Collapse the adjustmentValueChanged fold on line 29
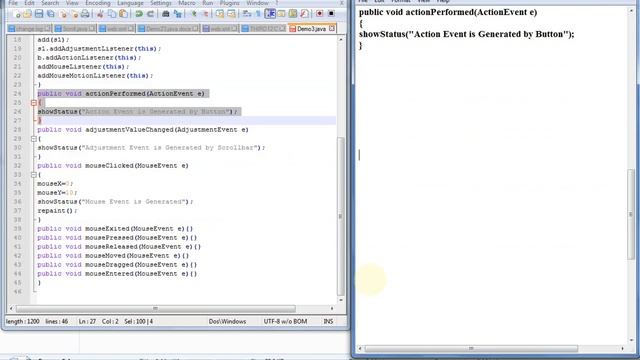The image size is (640, 360). coord(34,139)
